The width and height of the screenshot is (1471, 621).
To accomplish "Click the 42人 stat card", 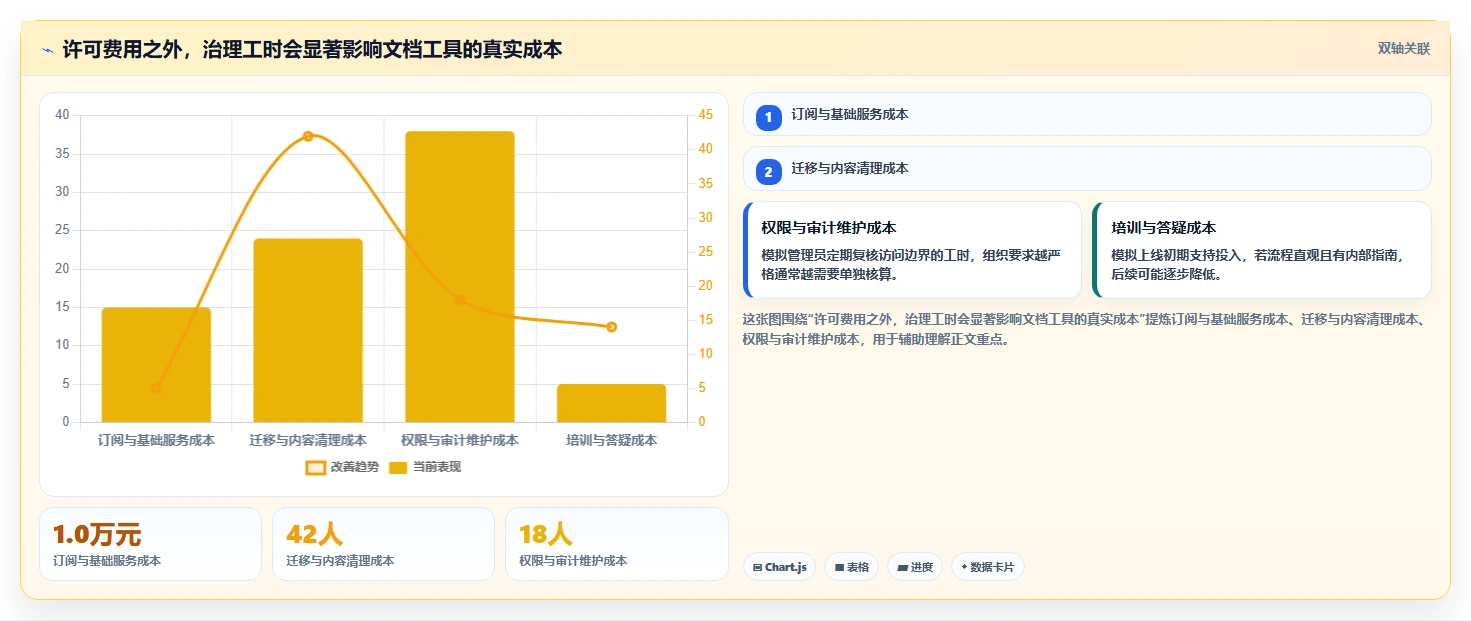I will point(383,544).
